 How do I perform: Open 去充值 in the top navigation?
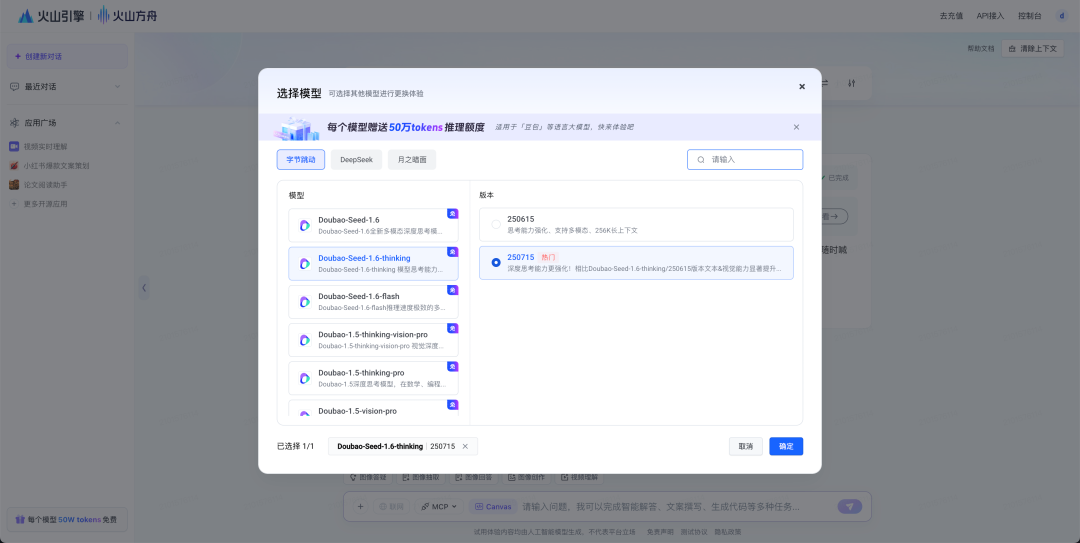coord(951,16)
